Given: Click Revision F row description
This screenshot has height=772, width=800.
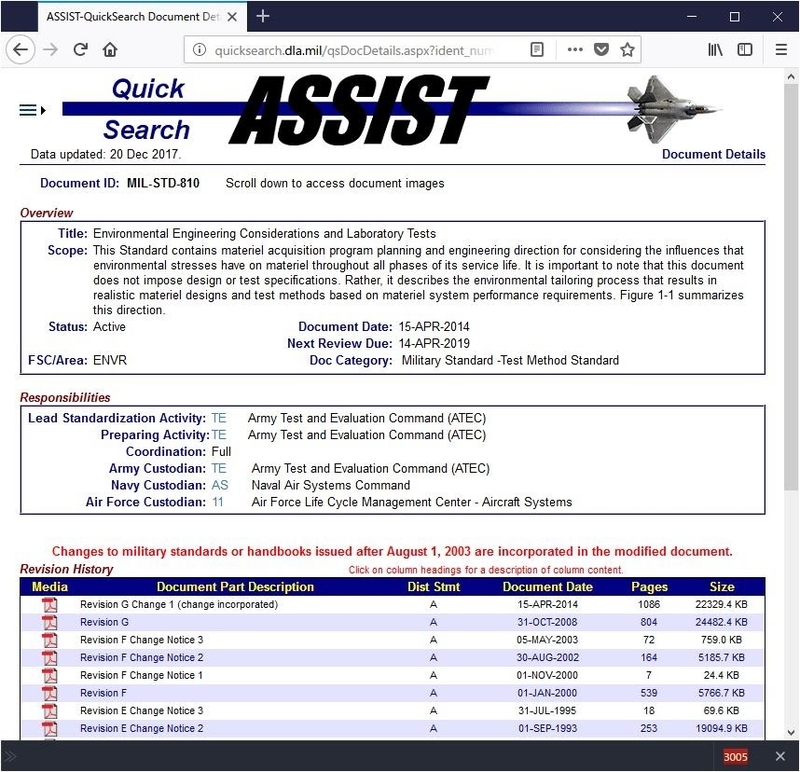Looking at the screenshot, I should pyautogui.click(x=103, y=693).
